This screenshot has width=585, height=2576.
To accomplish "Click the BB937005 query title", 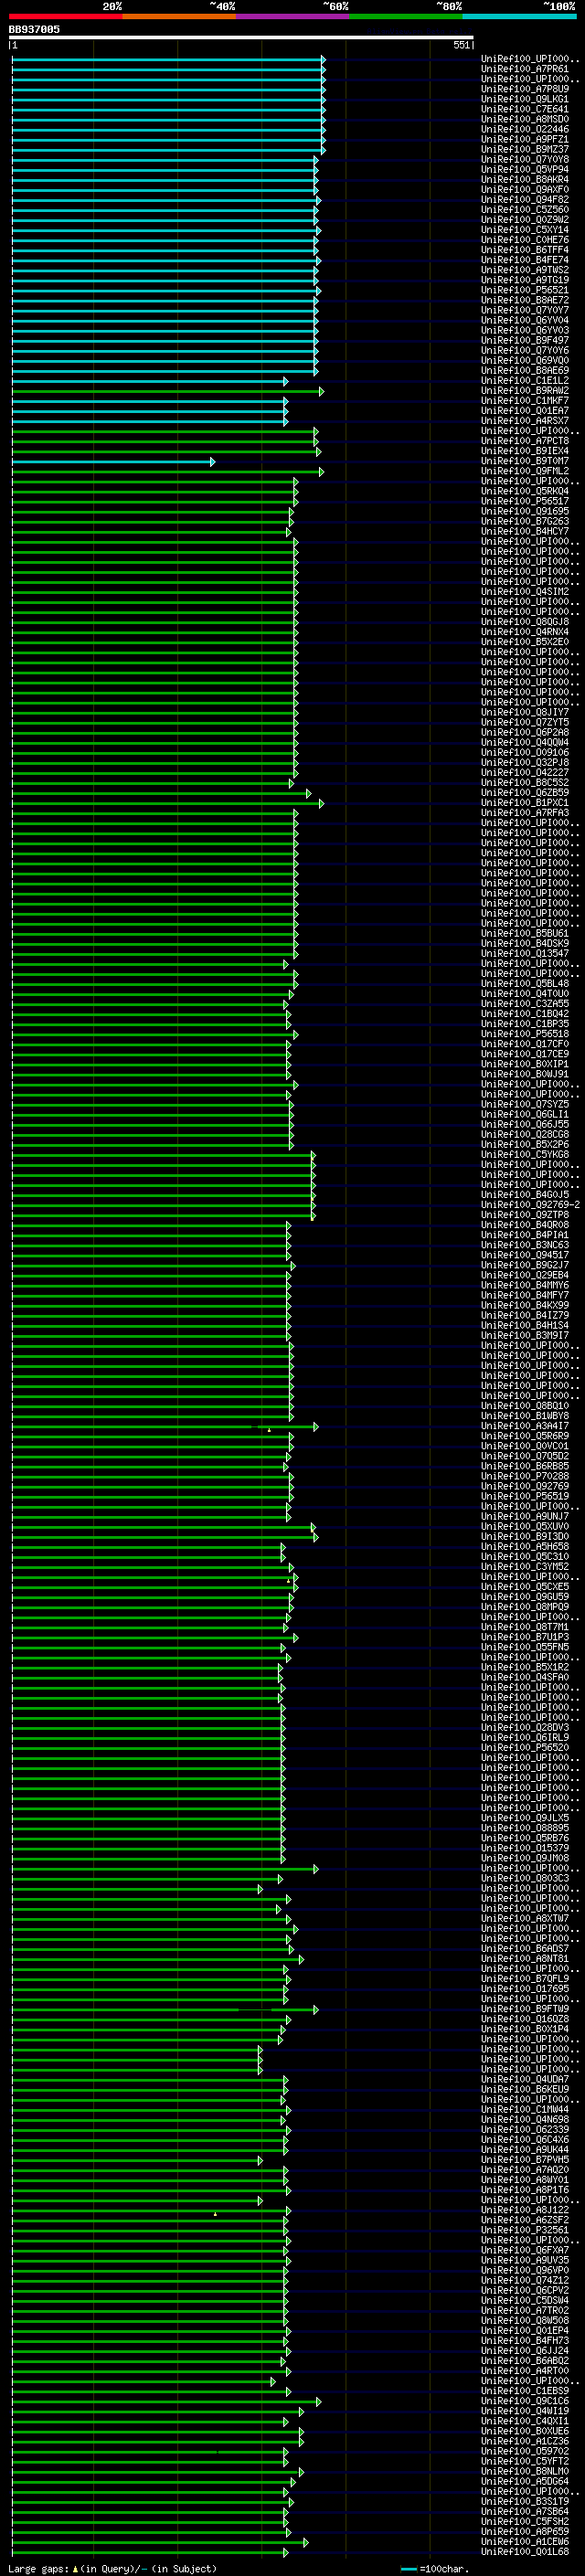I will [34, 29].
